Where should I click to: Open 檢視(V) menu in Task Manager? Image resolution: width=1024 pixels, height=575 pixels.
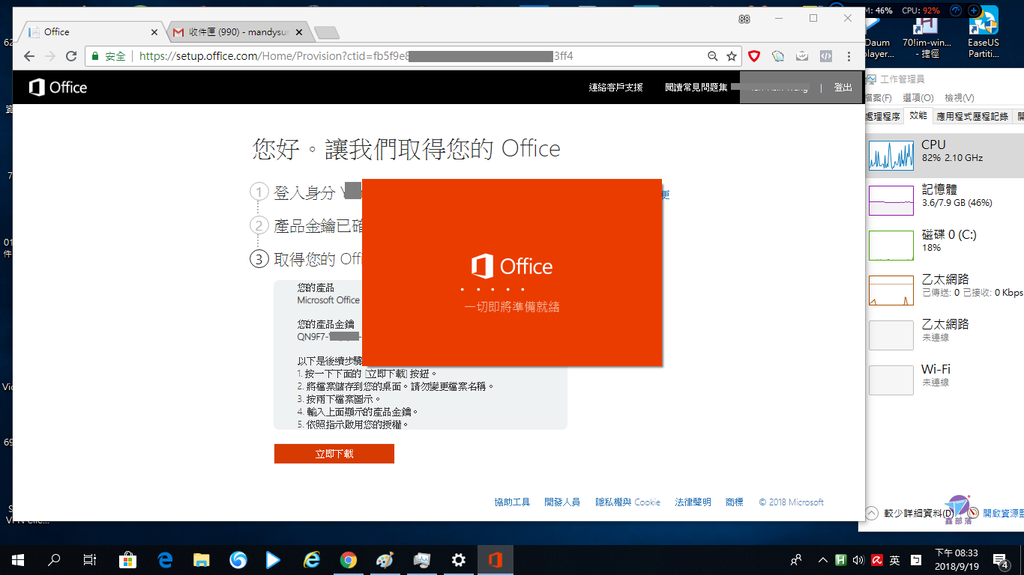coord(959,97)
